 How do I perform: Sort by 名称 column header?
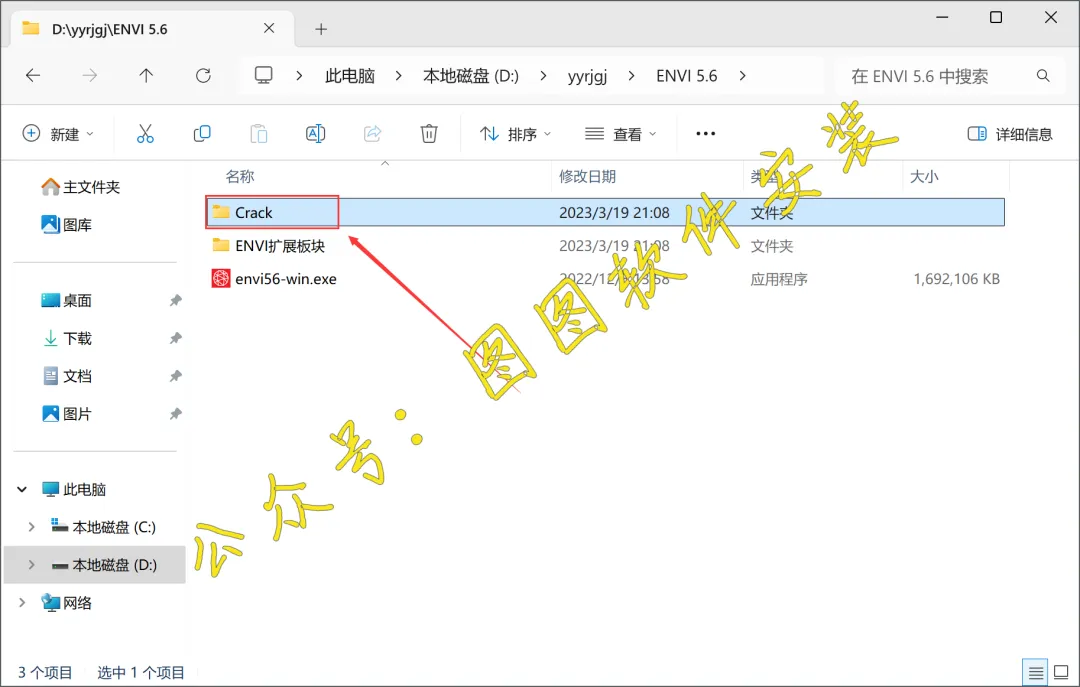[240, 176]
